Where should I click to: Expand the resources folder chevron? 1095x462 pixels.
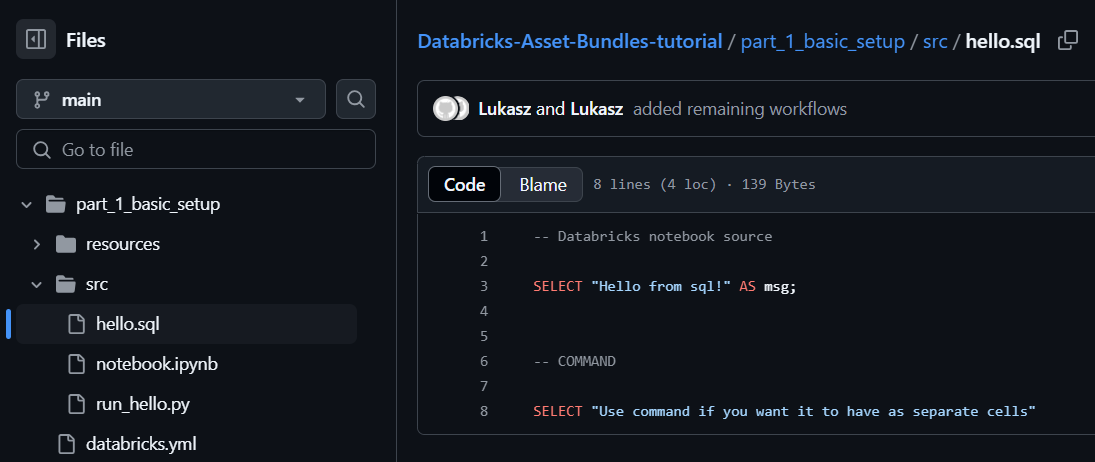[x=37, y=244]
